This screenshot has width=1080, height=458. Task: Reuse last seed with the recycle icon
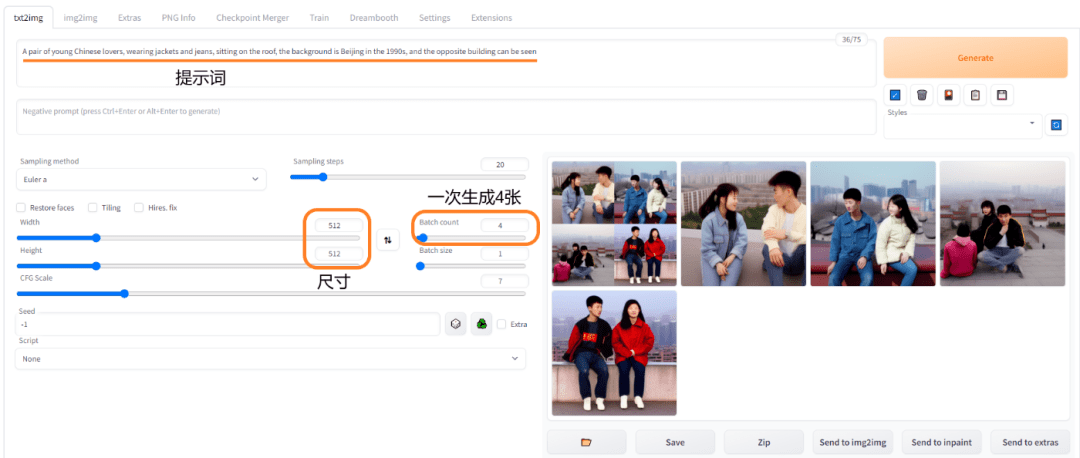coord(481,324)
